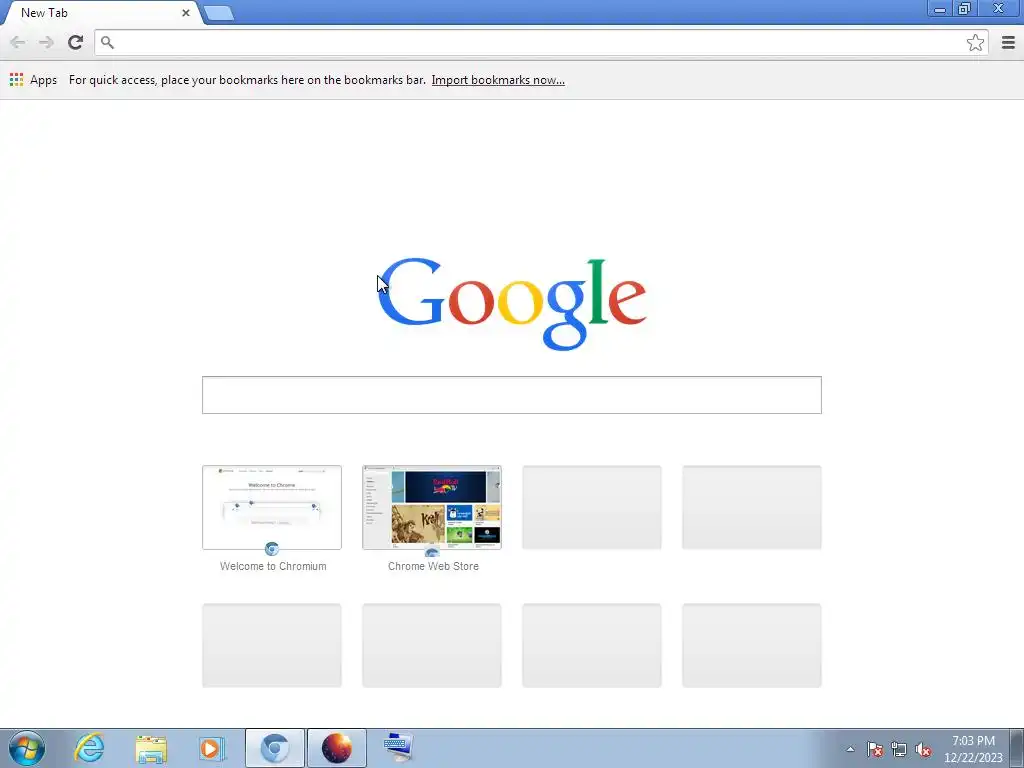Click the browser back arrow
Image resolution: width=1024 pixels, height=768 pixels.
coord(18,42)
